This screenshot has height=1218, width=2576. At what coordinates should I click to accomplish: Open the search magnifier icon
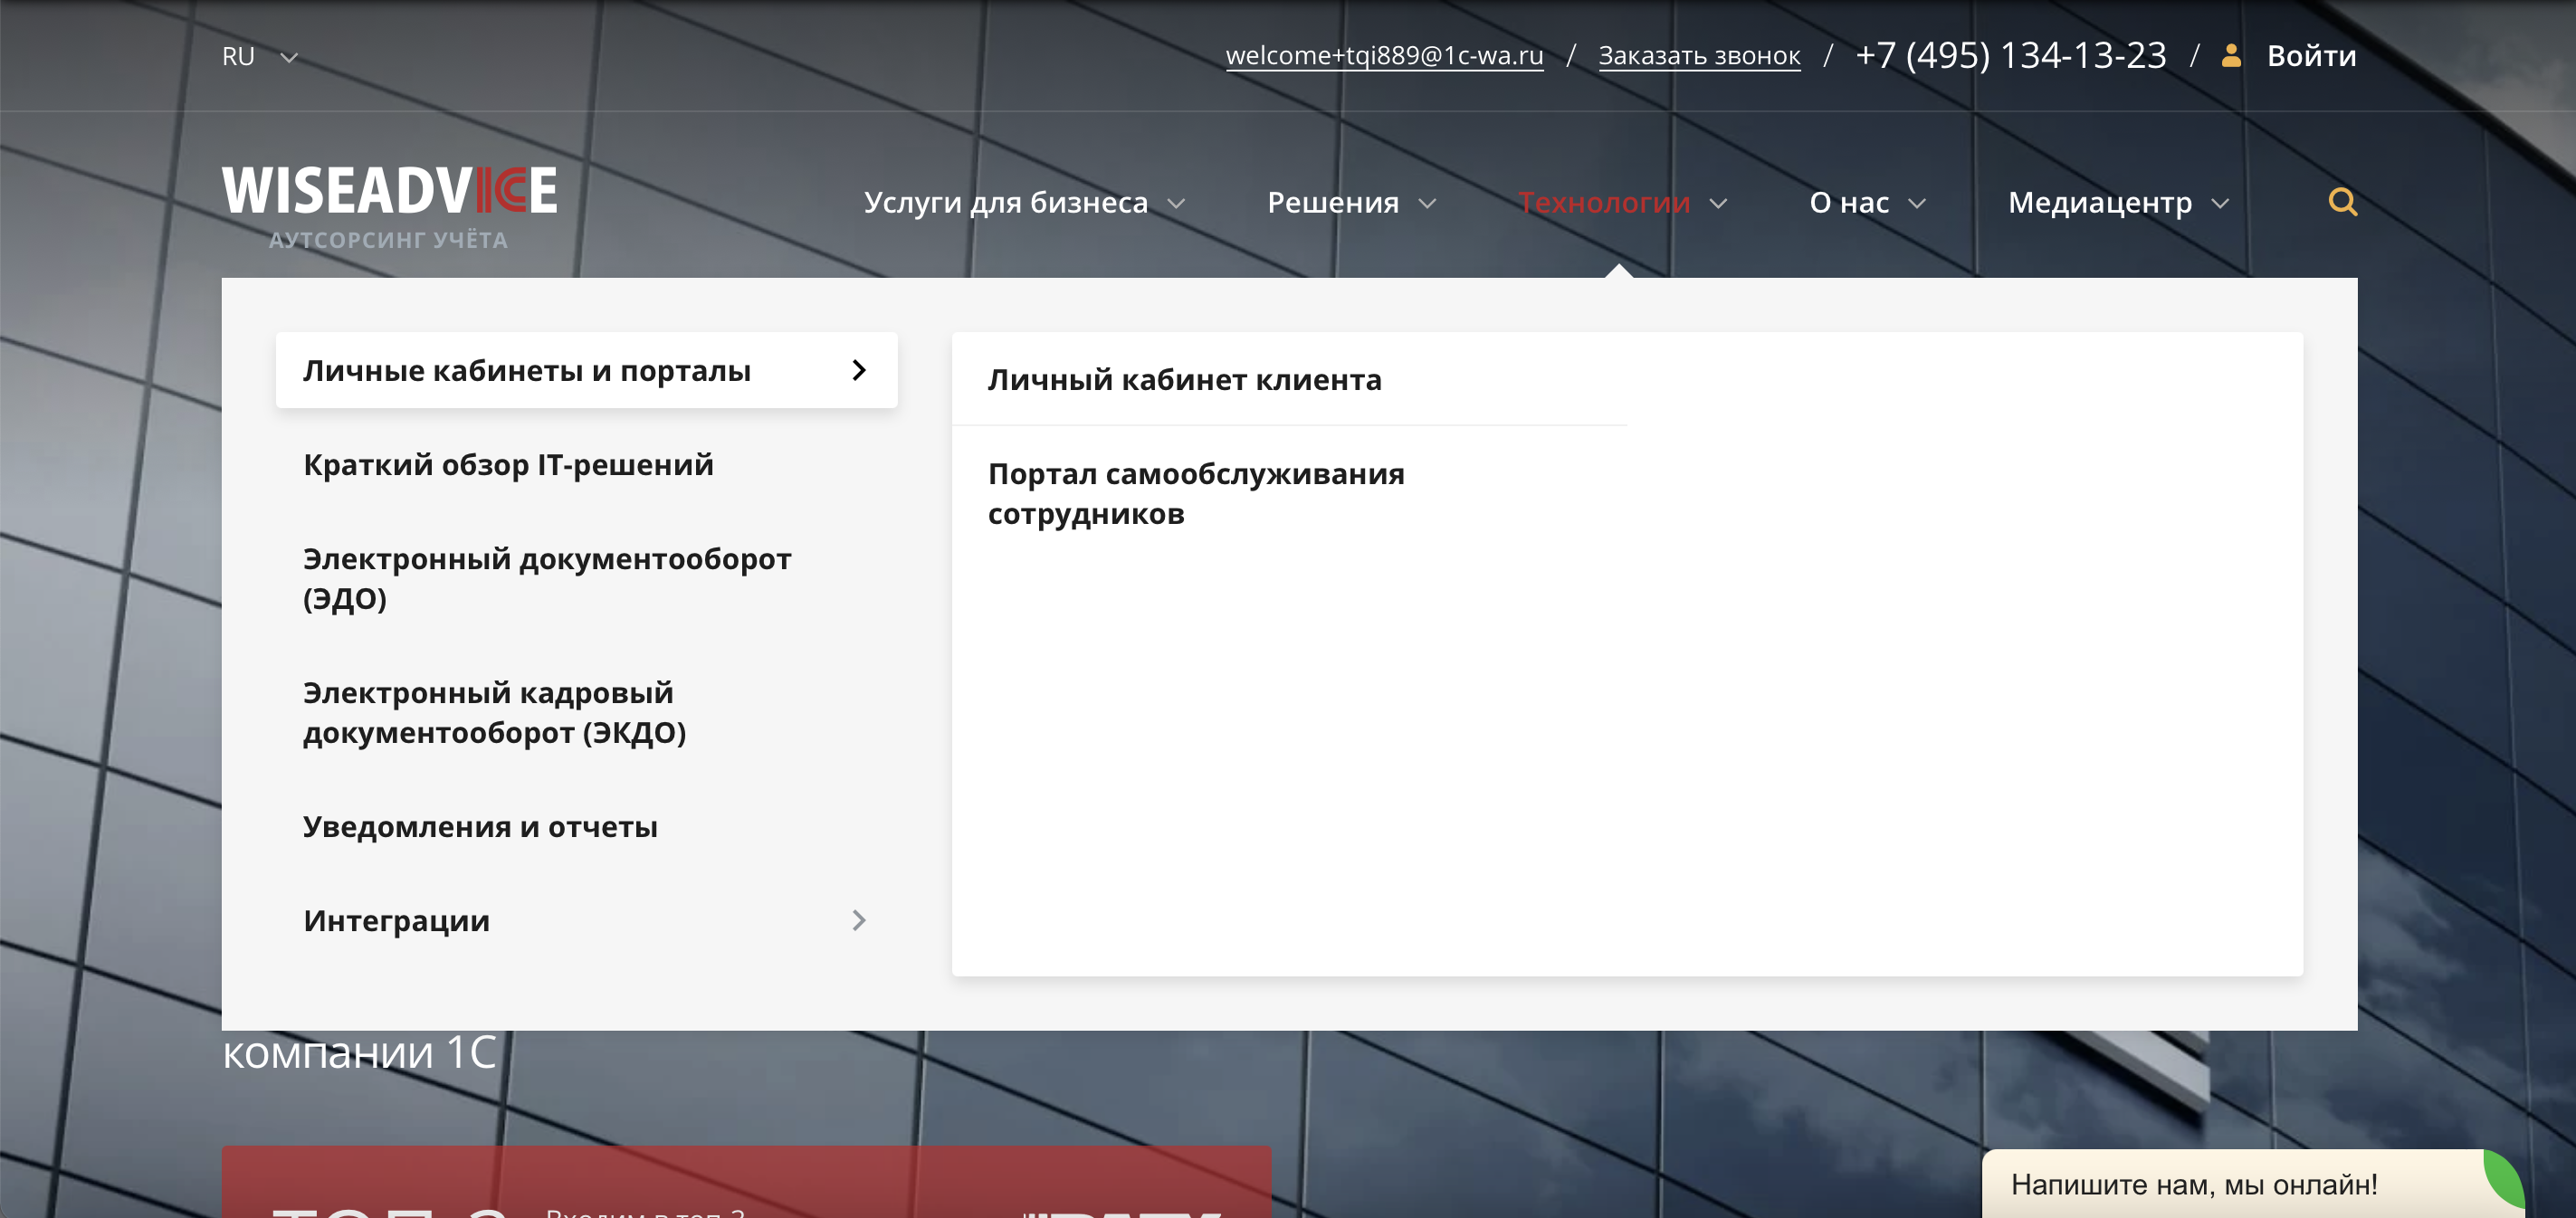click(x=2342, y=202)
